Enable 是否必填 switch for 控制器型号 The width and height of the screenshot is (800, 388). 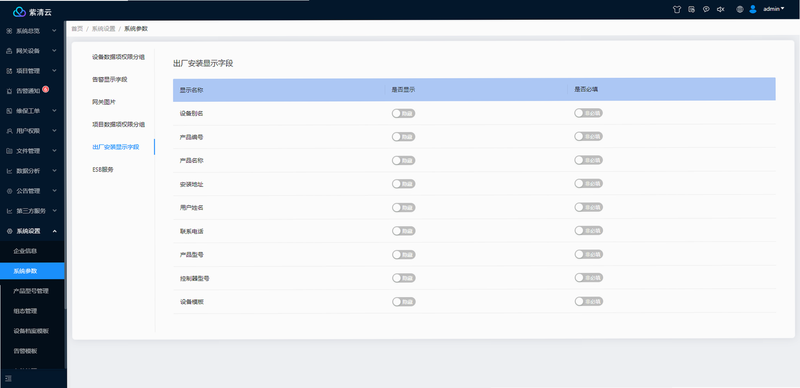588,278
